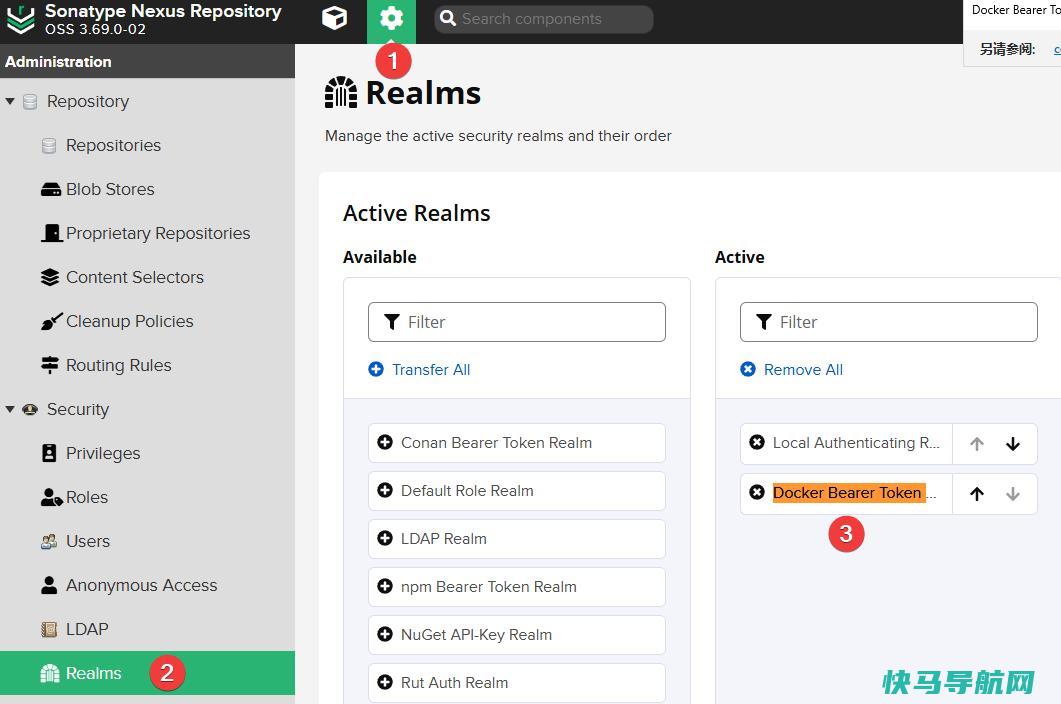Click the search magnifier icon
This screenshot has height=704, width=1061.
[x=448, y=18]
